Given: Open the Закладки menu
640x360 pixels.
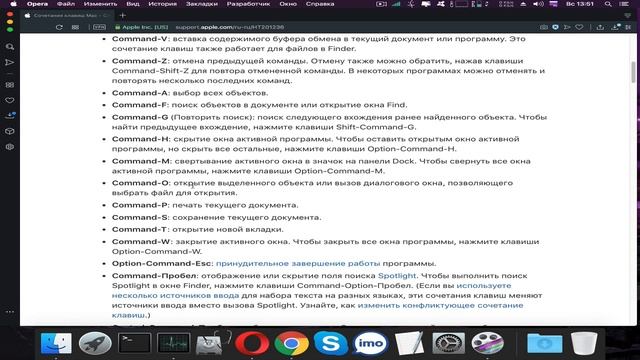Looking at the screenshot, I should 202,4.
